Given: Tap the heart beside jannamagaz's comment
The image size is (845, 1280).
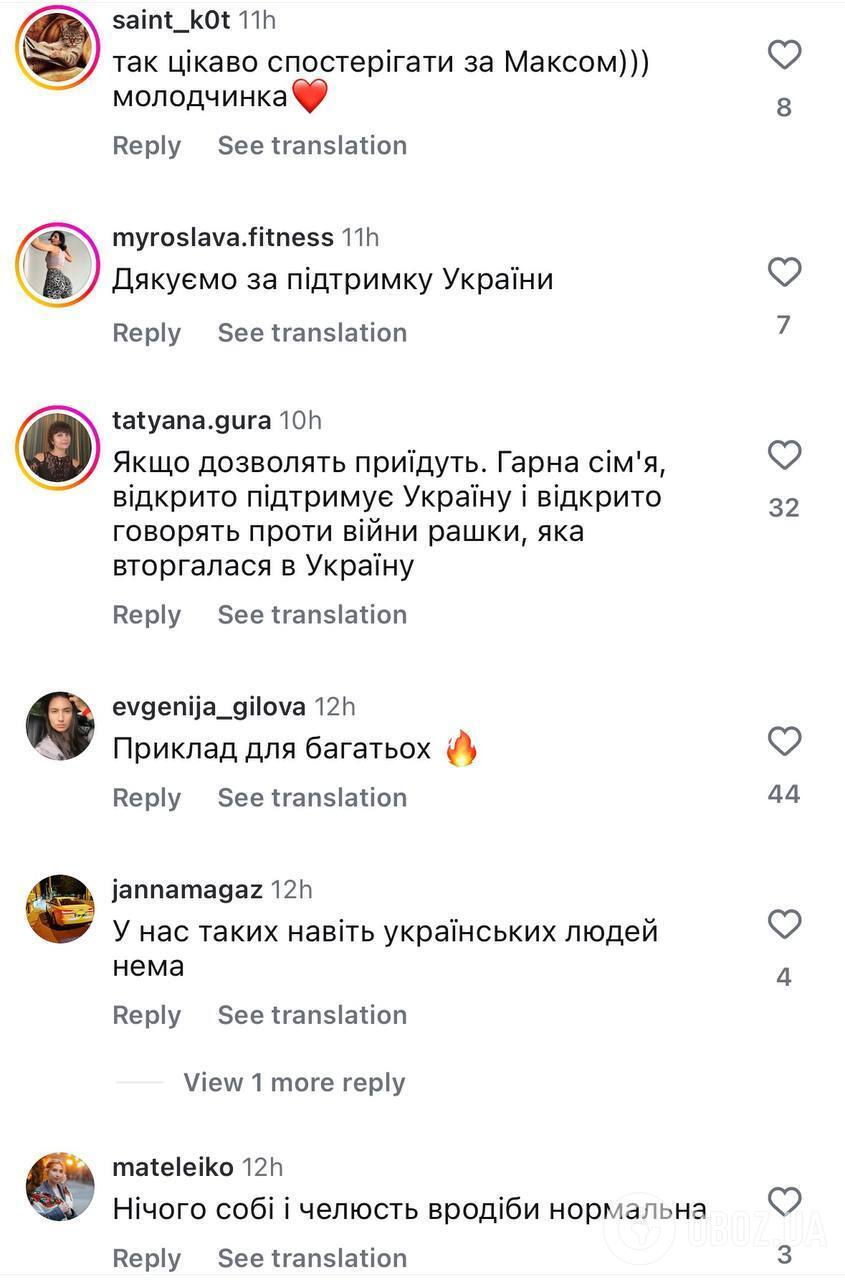Looking at the screenshot, I should tap(784, 924).
